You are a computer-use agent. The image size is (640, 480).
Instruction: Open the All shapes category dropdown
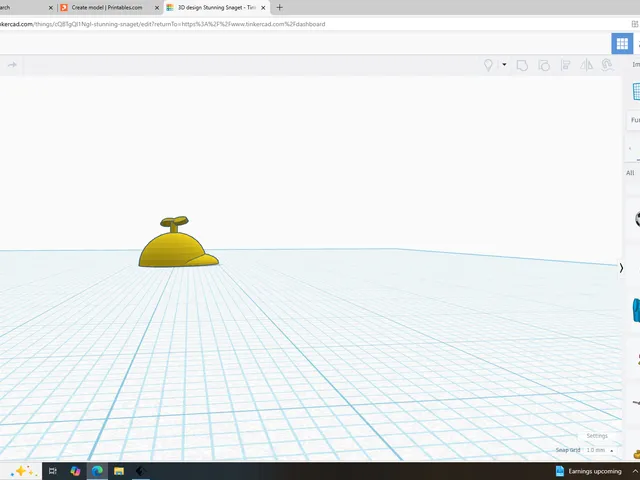click(x=631, y=173)
